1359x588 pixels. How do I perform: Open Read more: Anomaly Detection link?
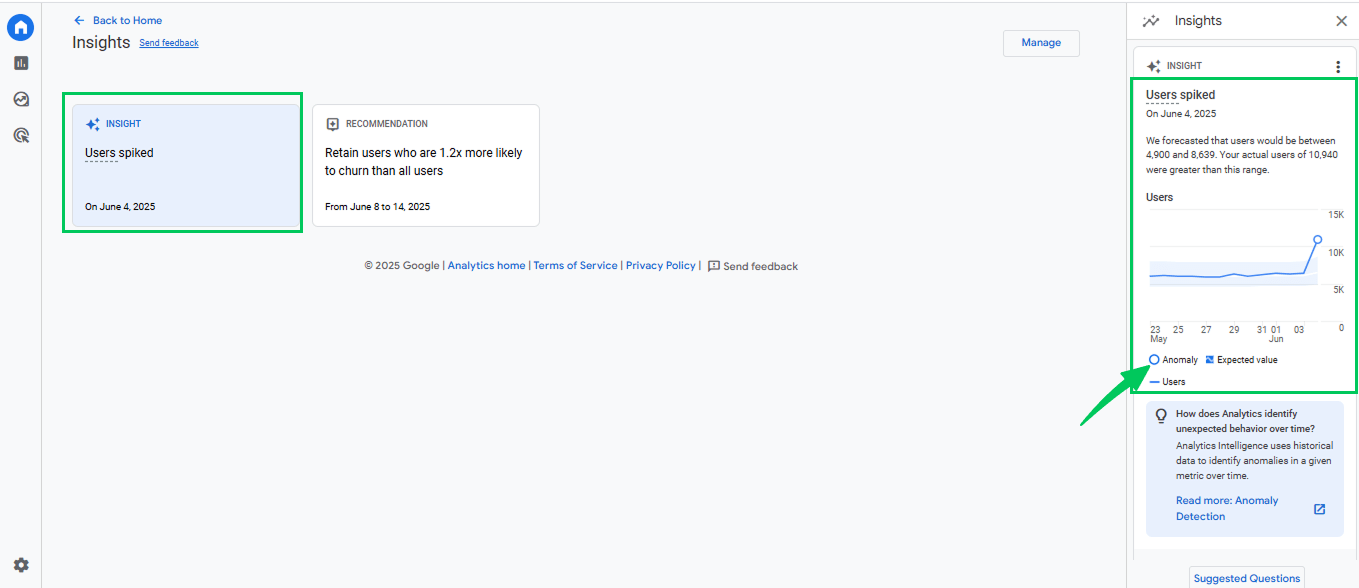tap(1227, 508)
